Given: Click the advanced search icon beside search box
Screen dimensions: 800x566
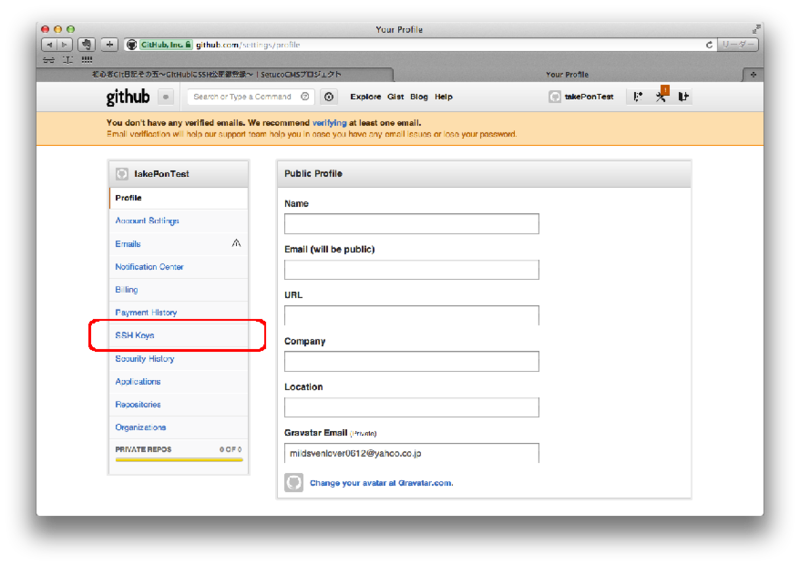Looking at the screenshot, I should (329, 96).
